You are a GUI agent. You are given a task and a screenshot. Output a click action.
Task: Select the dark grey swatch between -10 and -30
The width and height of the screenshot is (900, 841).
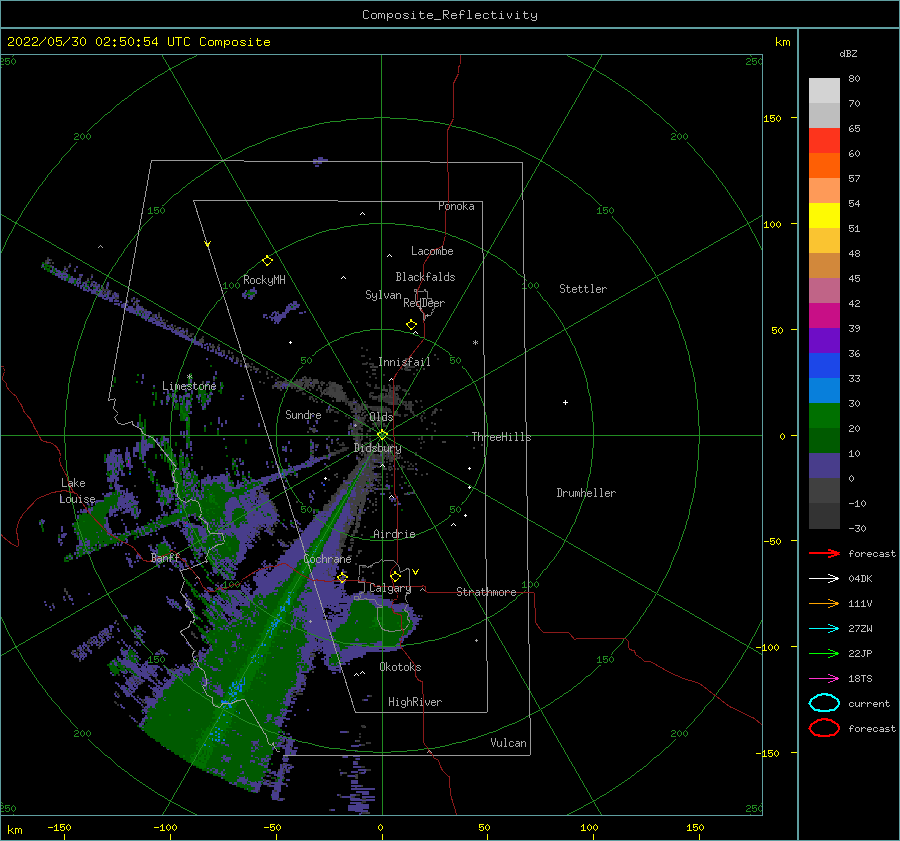(824, 516)
